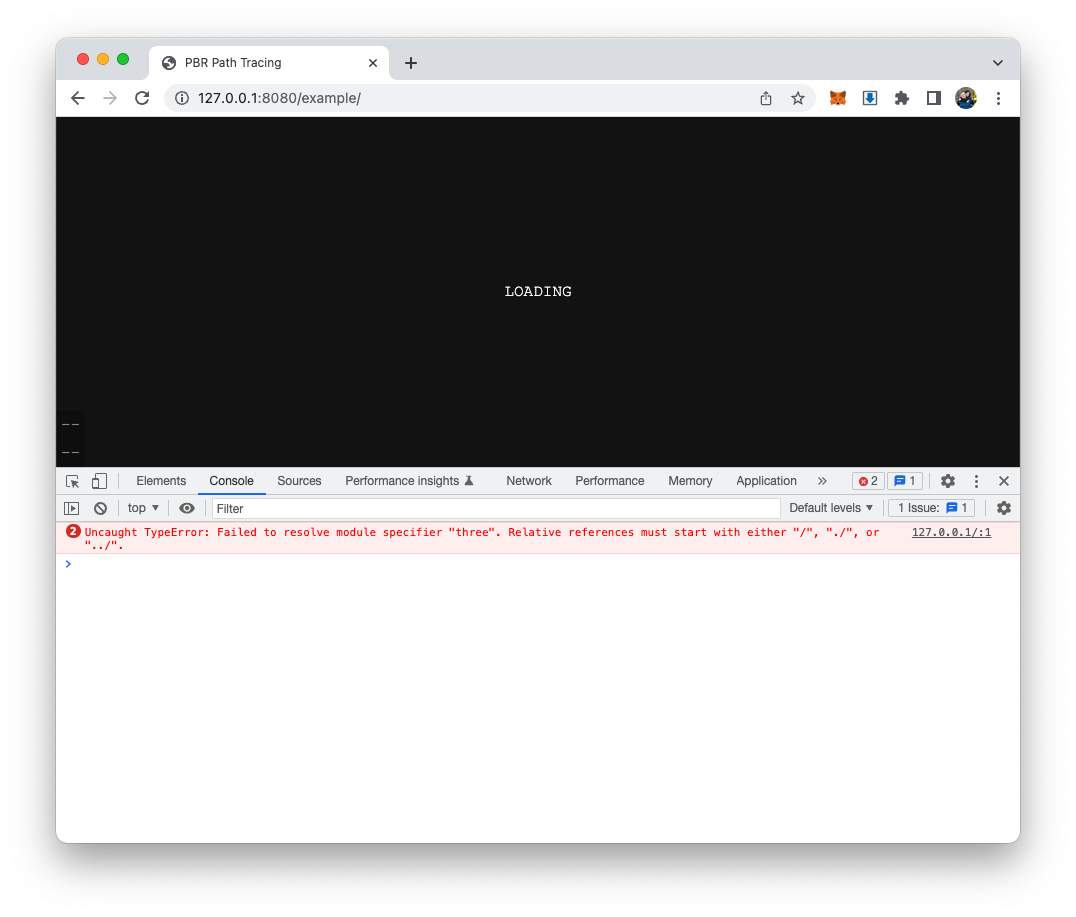The image size is (1076, 917).
Task: Open the Performance insights panel
Action: pyautogui.click(x=409, y=481)
